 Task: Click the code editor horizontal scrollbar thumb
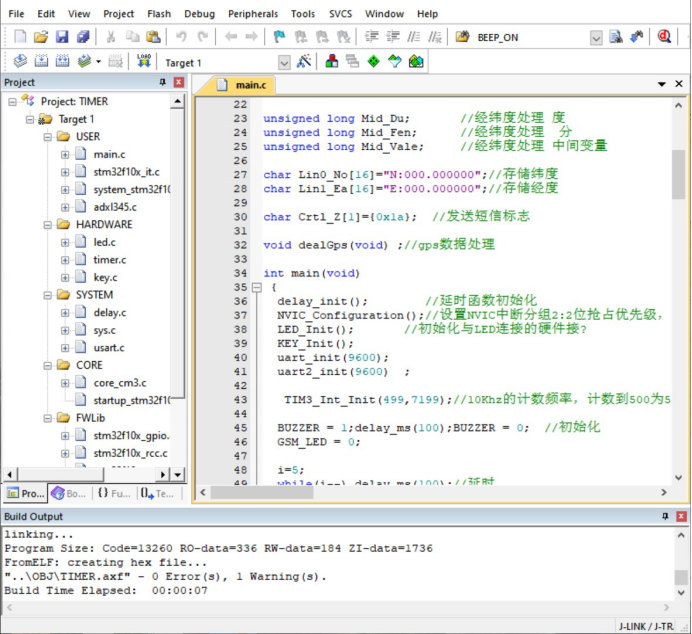(x=262, y=492)
